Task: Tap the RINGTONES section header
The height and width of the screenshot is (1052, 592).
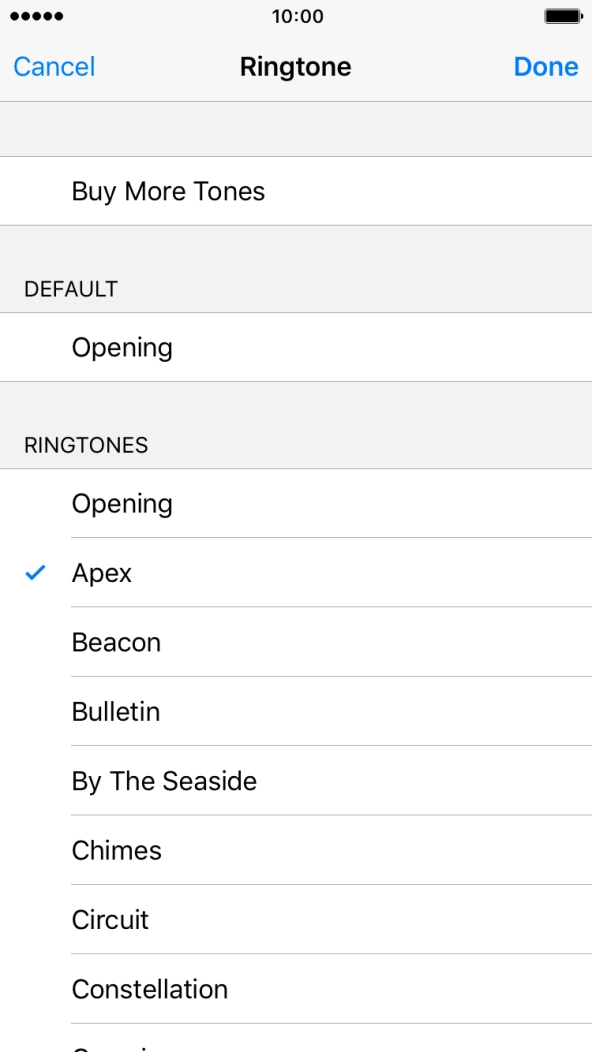Action: (x=84, y=445)
